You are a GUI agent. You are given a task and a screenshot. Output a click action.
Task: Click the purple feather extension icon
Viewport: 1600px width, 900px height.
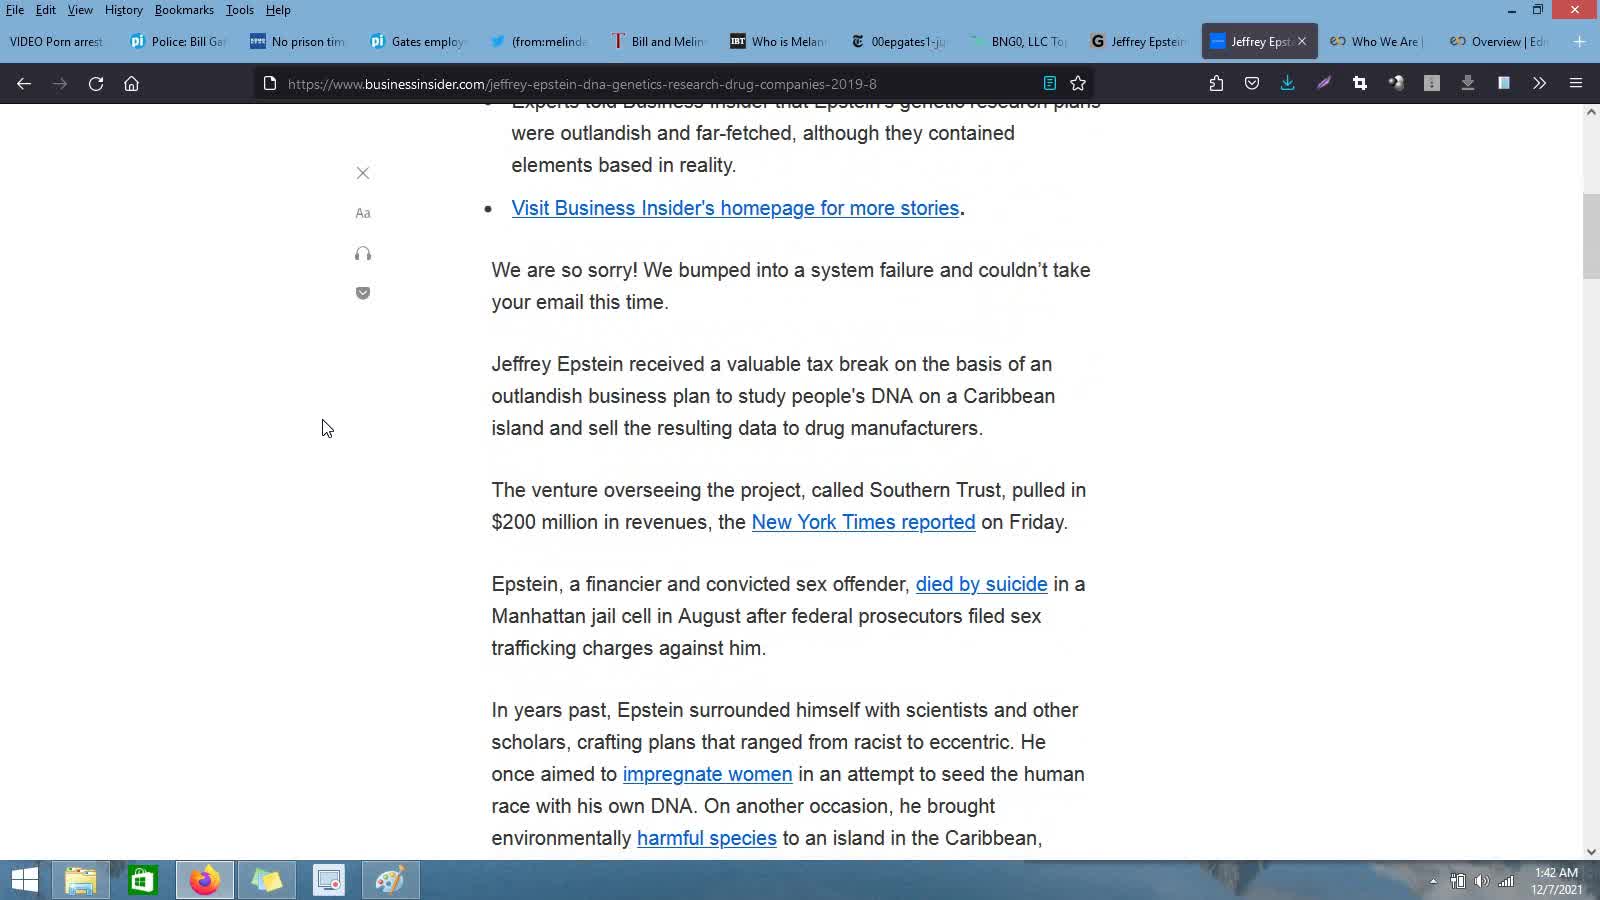pyautogui.click(x=1324, y=84)
